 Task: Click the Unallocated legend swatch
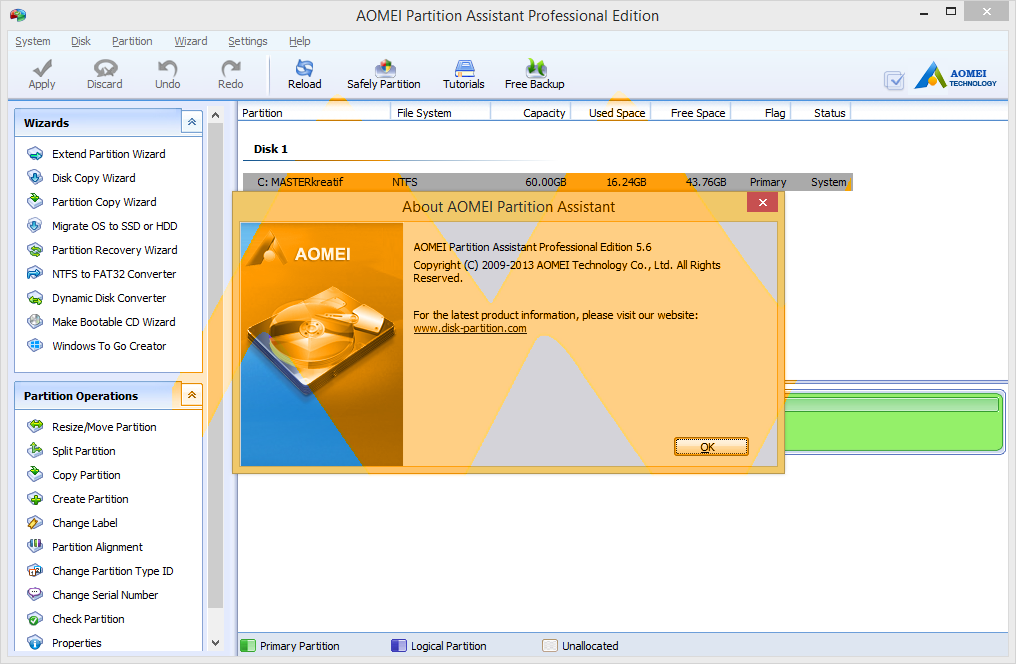pyautogui.click(x=549, y=646)
